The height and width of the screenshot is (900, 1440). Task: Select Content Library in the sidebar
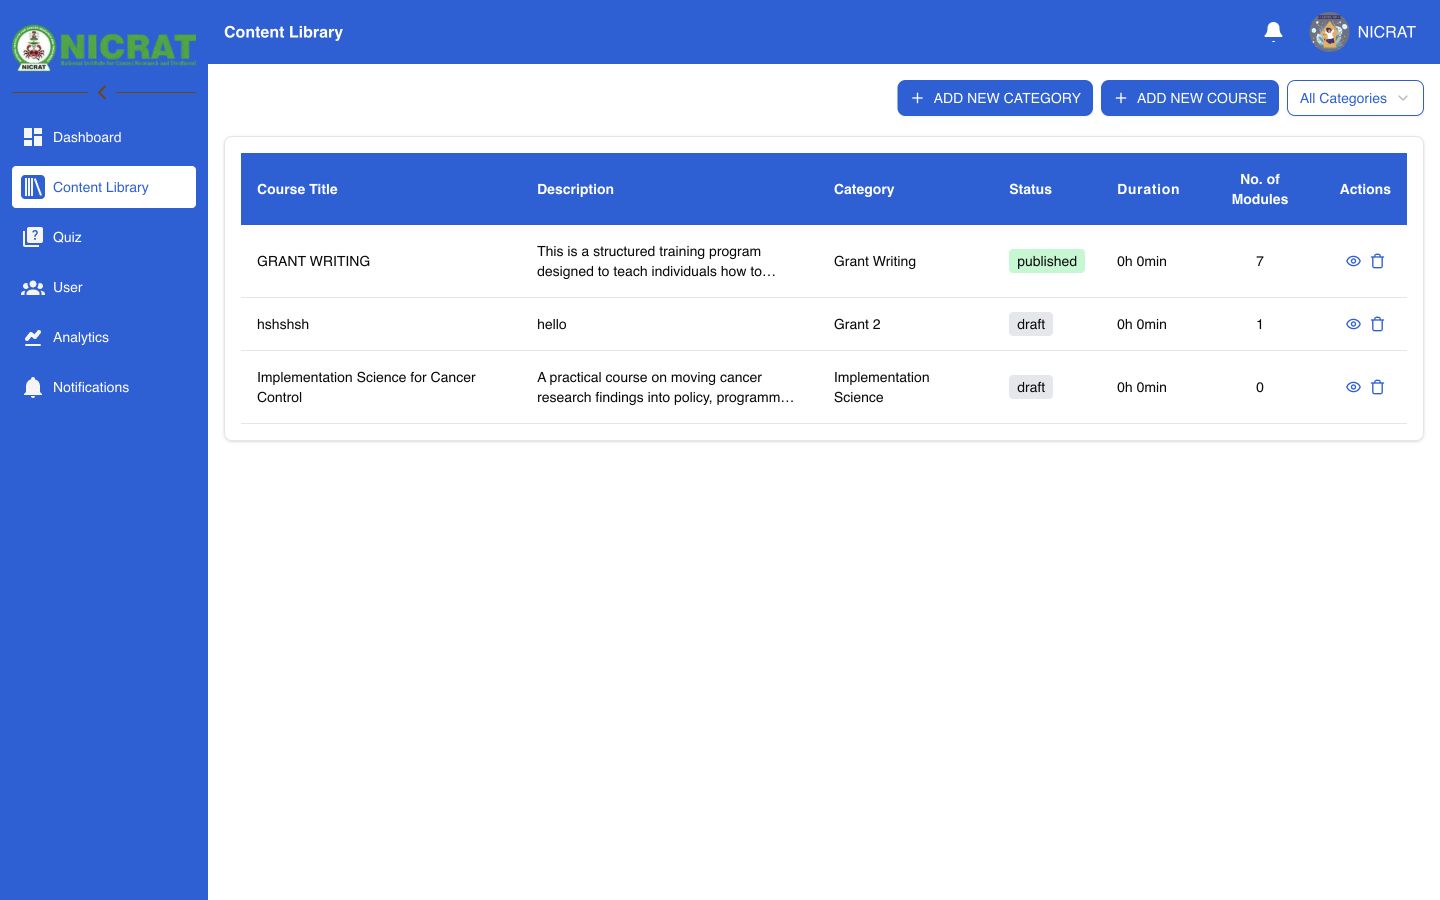pos(104,187)
